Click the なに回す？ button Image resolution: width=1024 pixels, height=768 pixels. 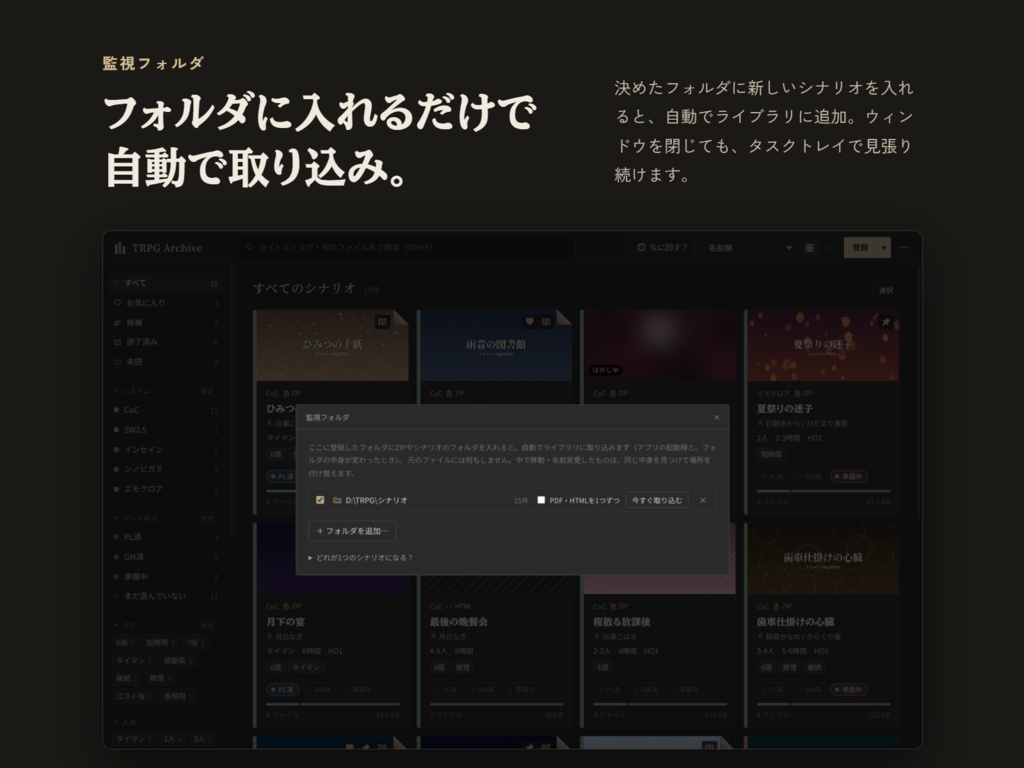pos(662,248)
